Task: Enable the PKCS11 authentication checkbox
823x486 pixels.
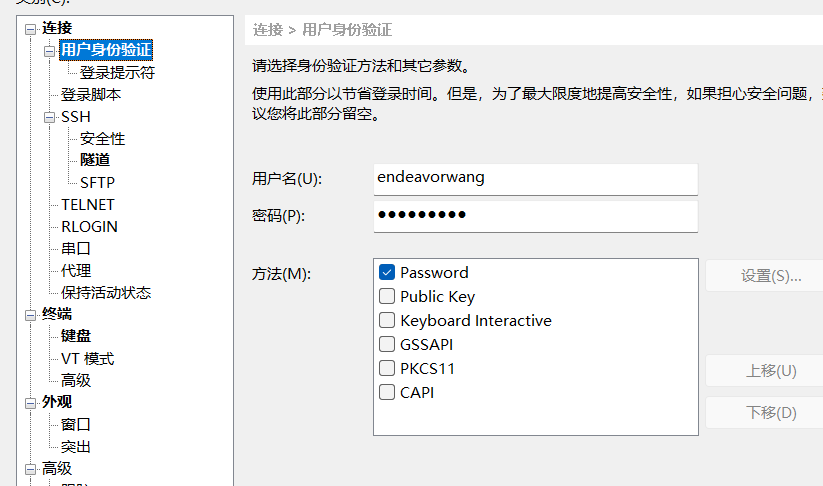Action: pos(387,368)
